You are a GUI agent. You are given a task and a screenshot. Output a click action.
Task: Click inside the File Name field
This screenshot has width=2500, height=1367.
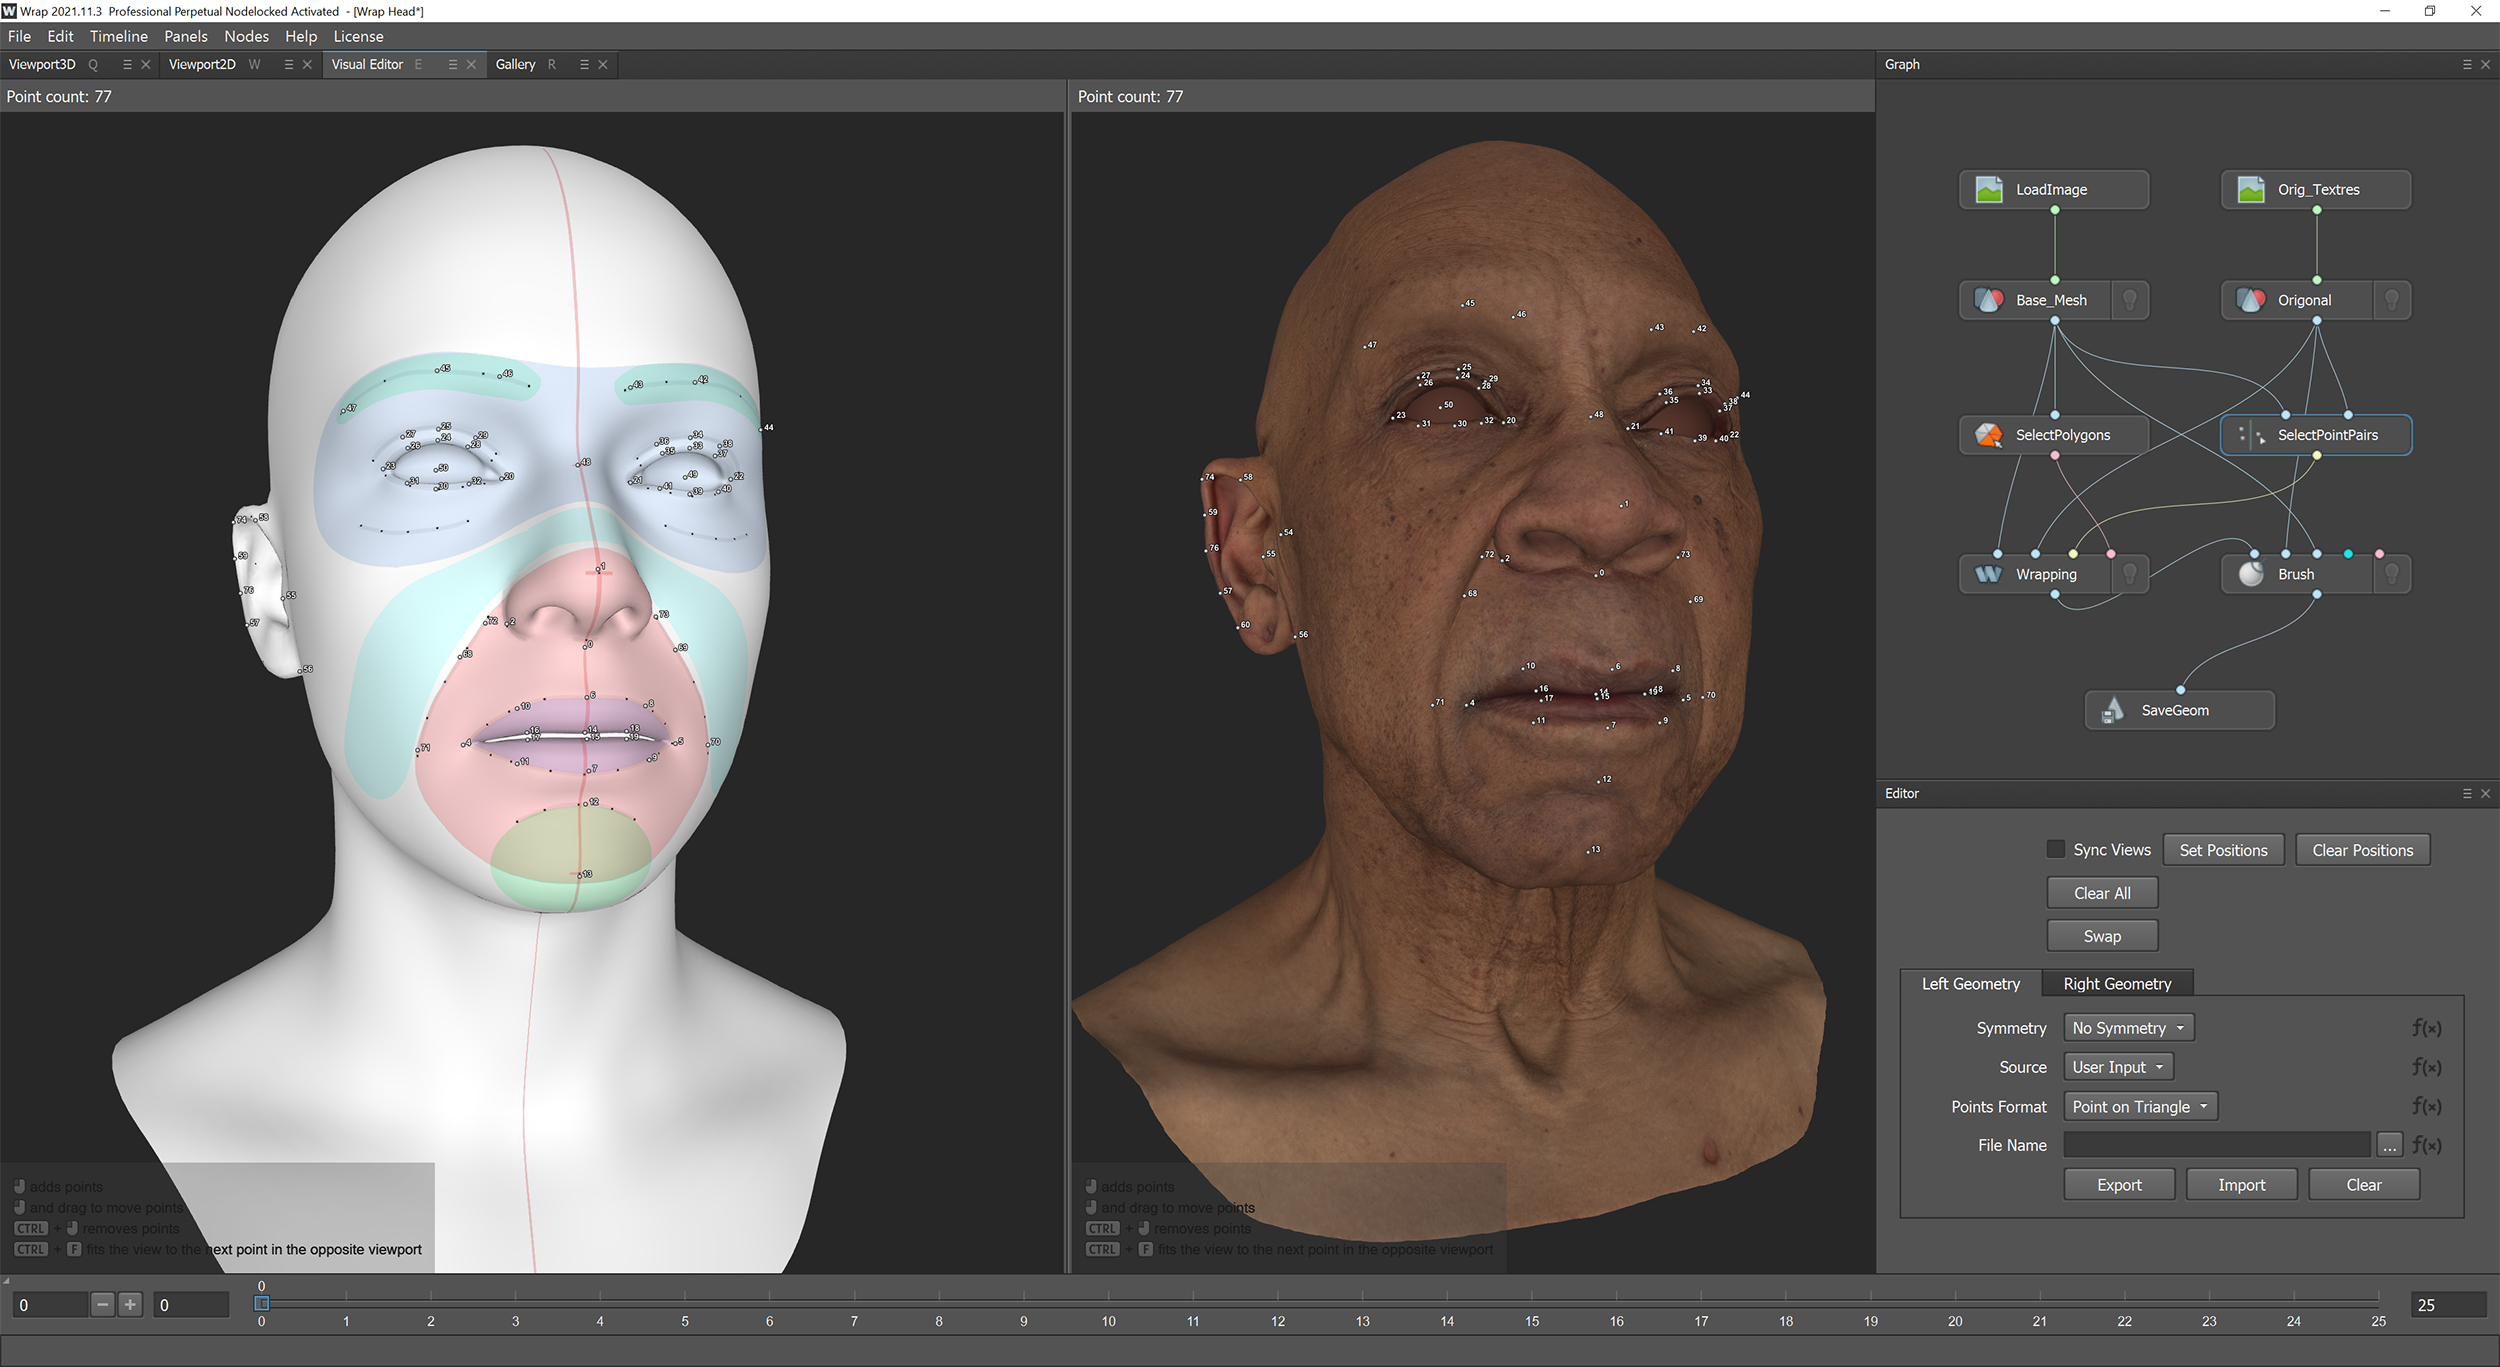(x=2215, y=1145)
